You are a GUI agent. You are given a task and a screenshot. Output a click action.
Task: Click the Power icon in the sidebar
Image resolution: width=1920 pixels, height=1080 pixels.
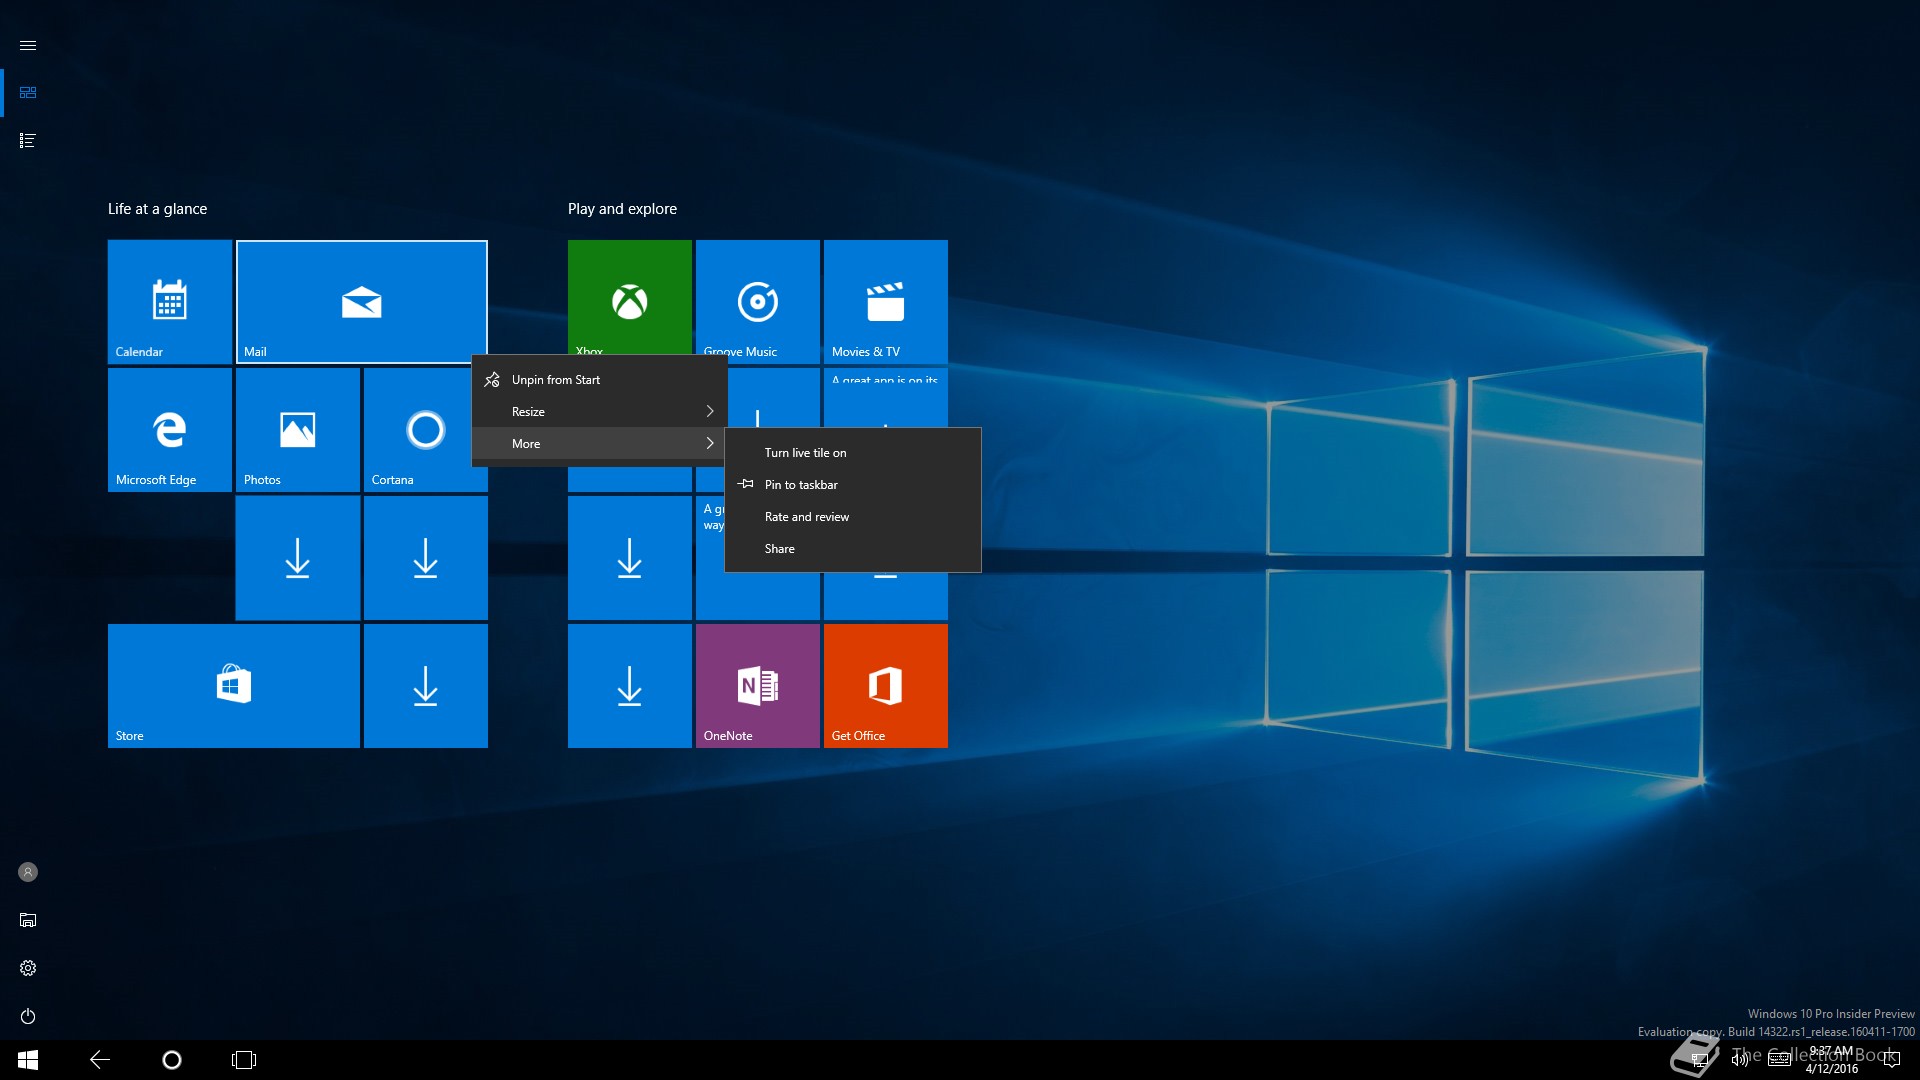28,1016
